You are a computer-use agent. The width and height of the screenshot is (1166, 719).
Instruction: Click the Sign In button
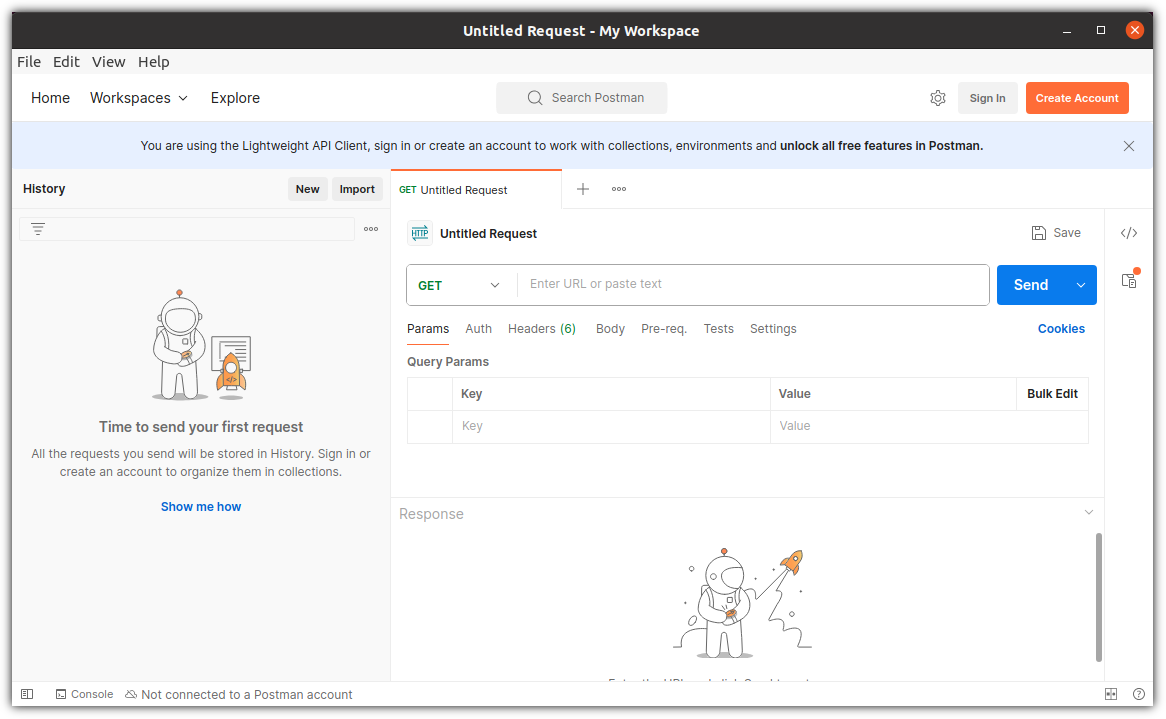point(987,98)
